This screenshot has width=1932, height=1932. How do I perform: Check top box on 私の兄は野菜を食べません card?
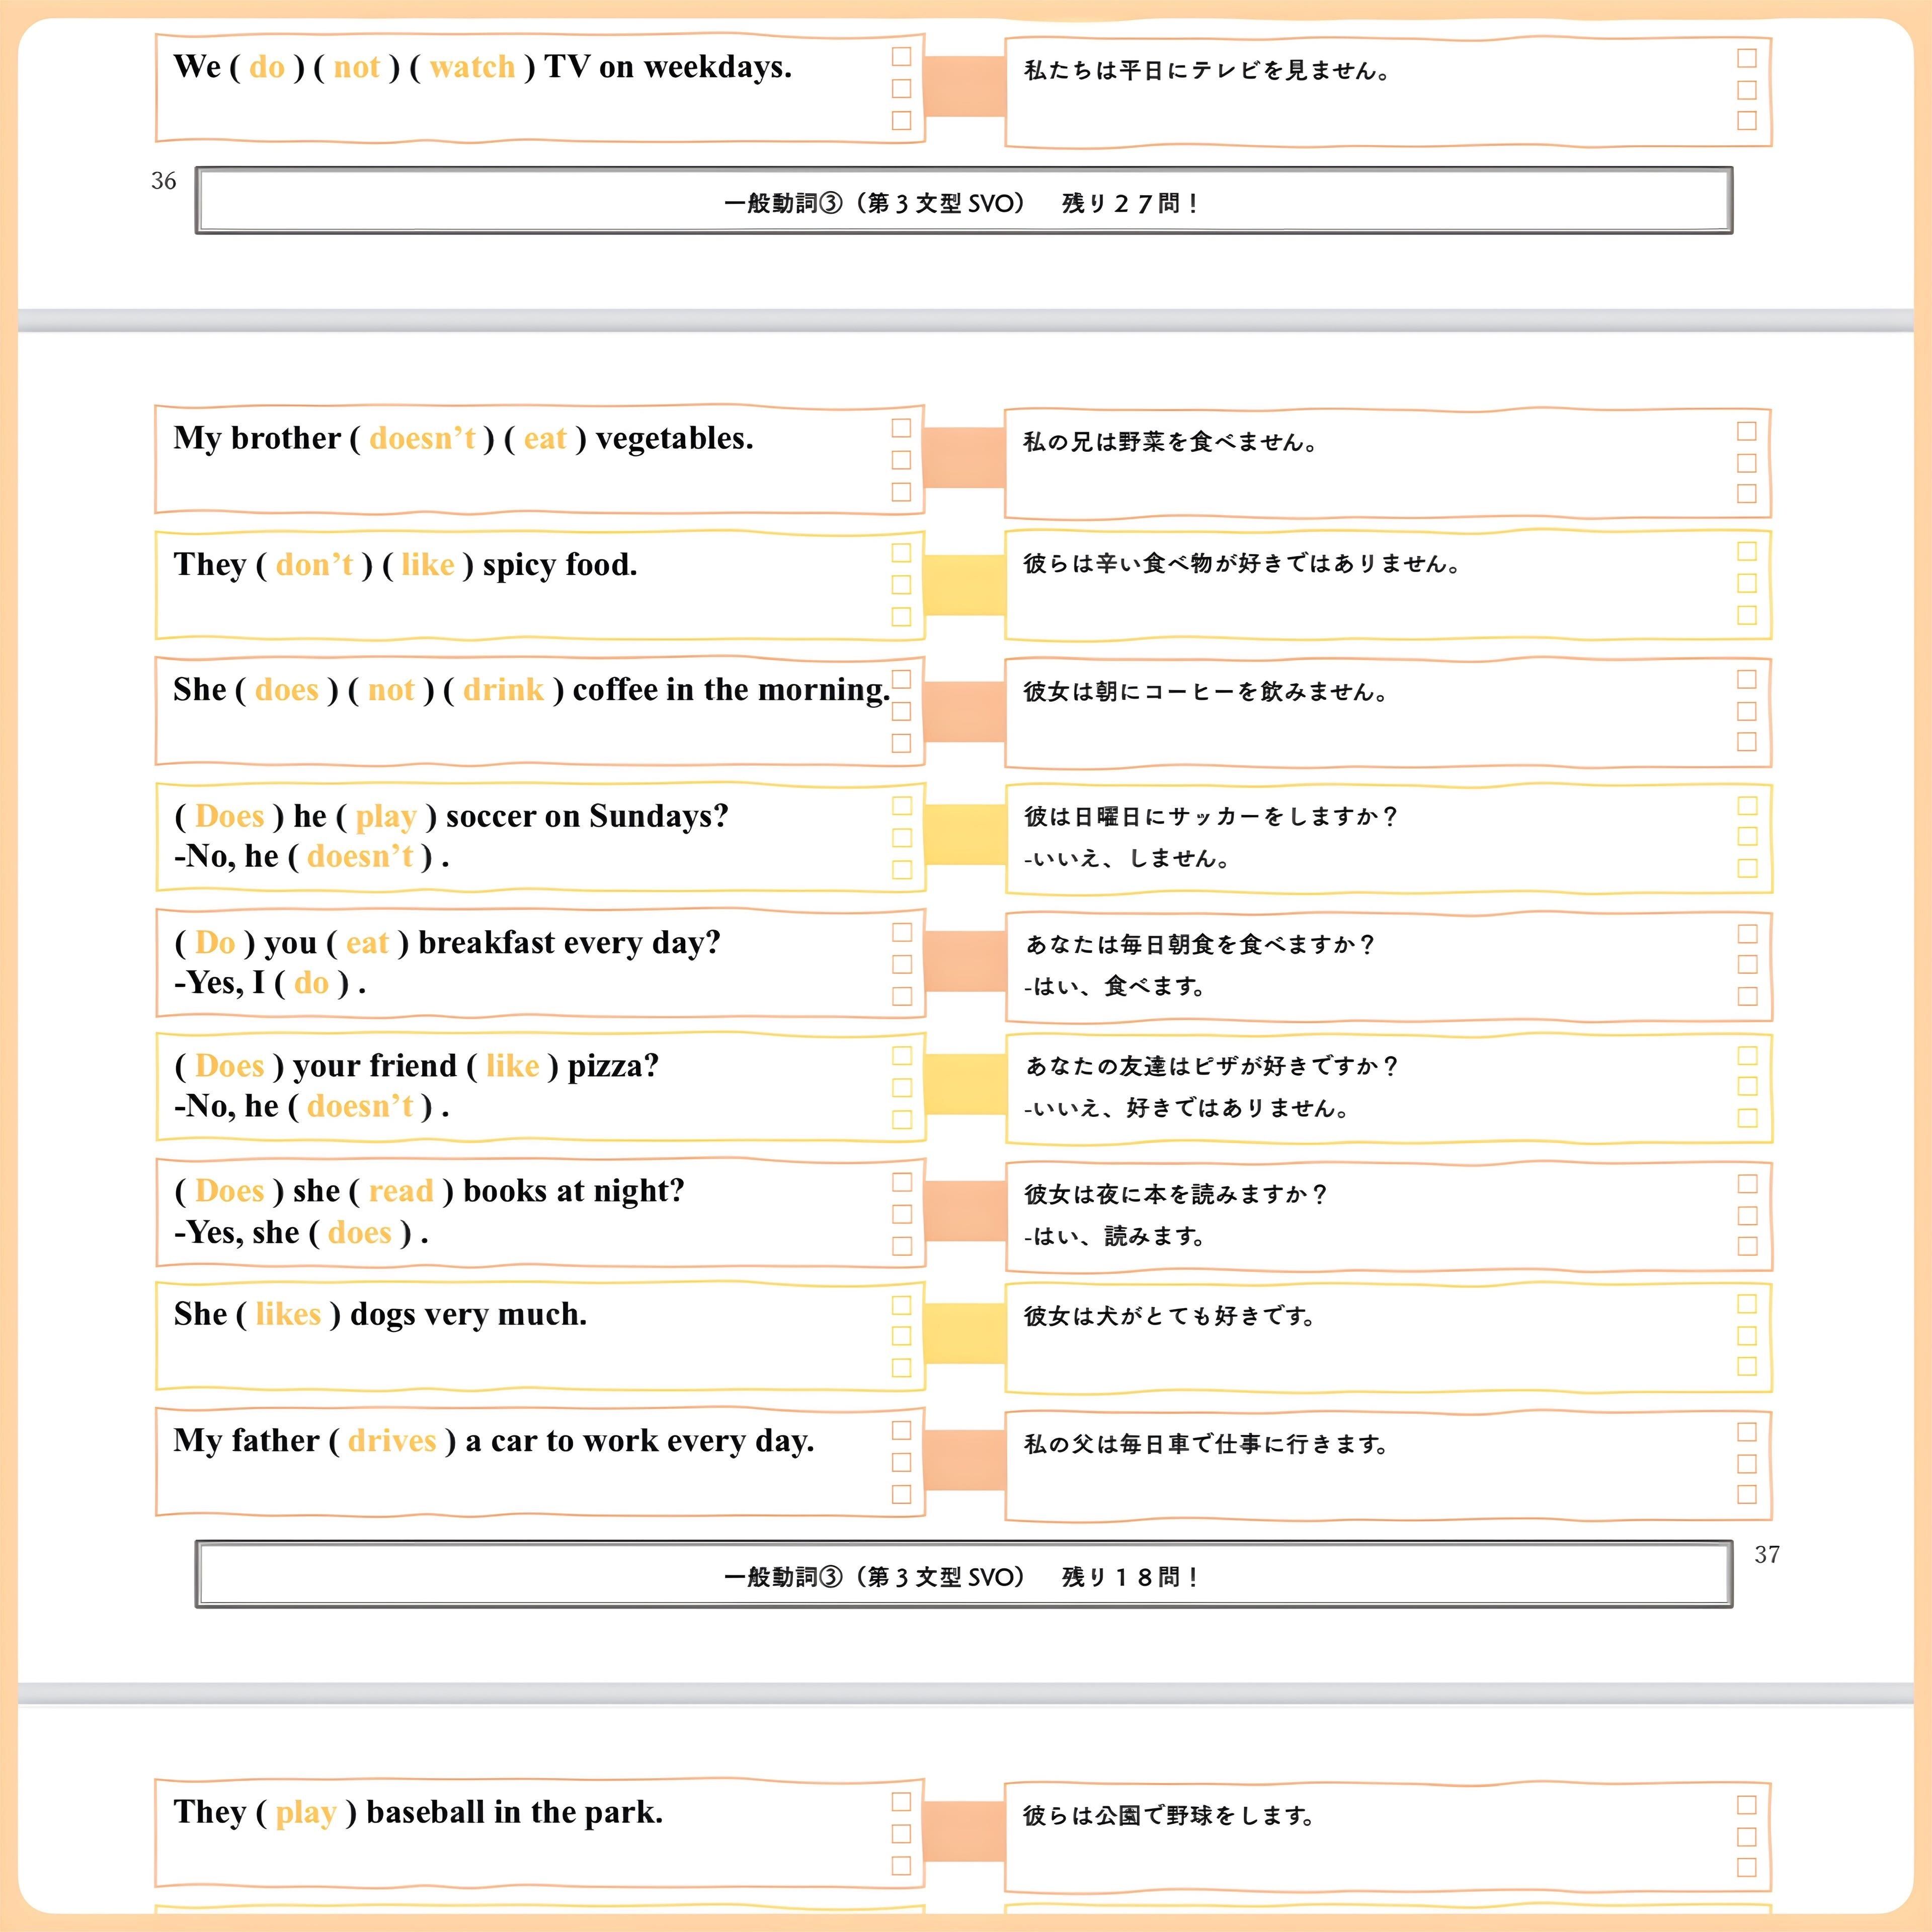(1746, 431)
